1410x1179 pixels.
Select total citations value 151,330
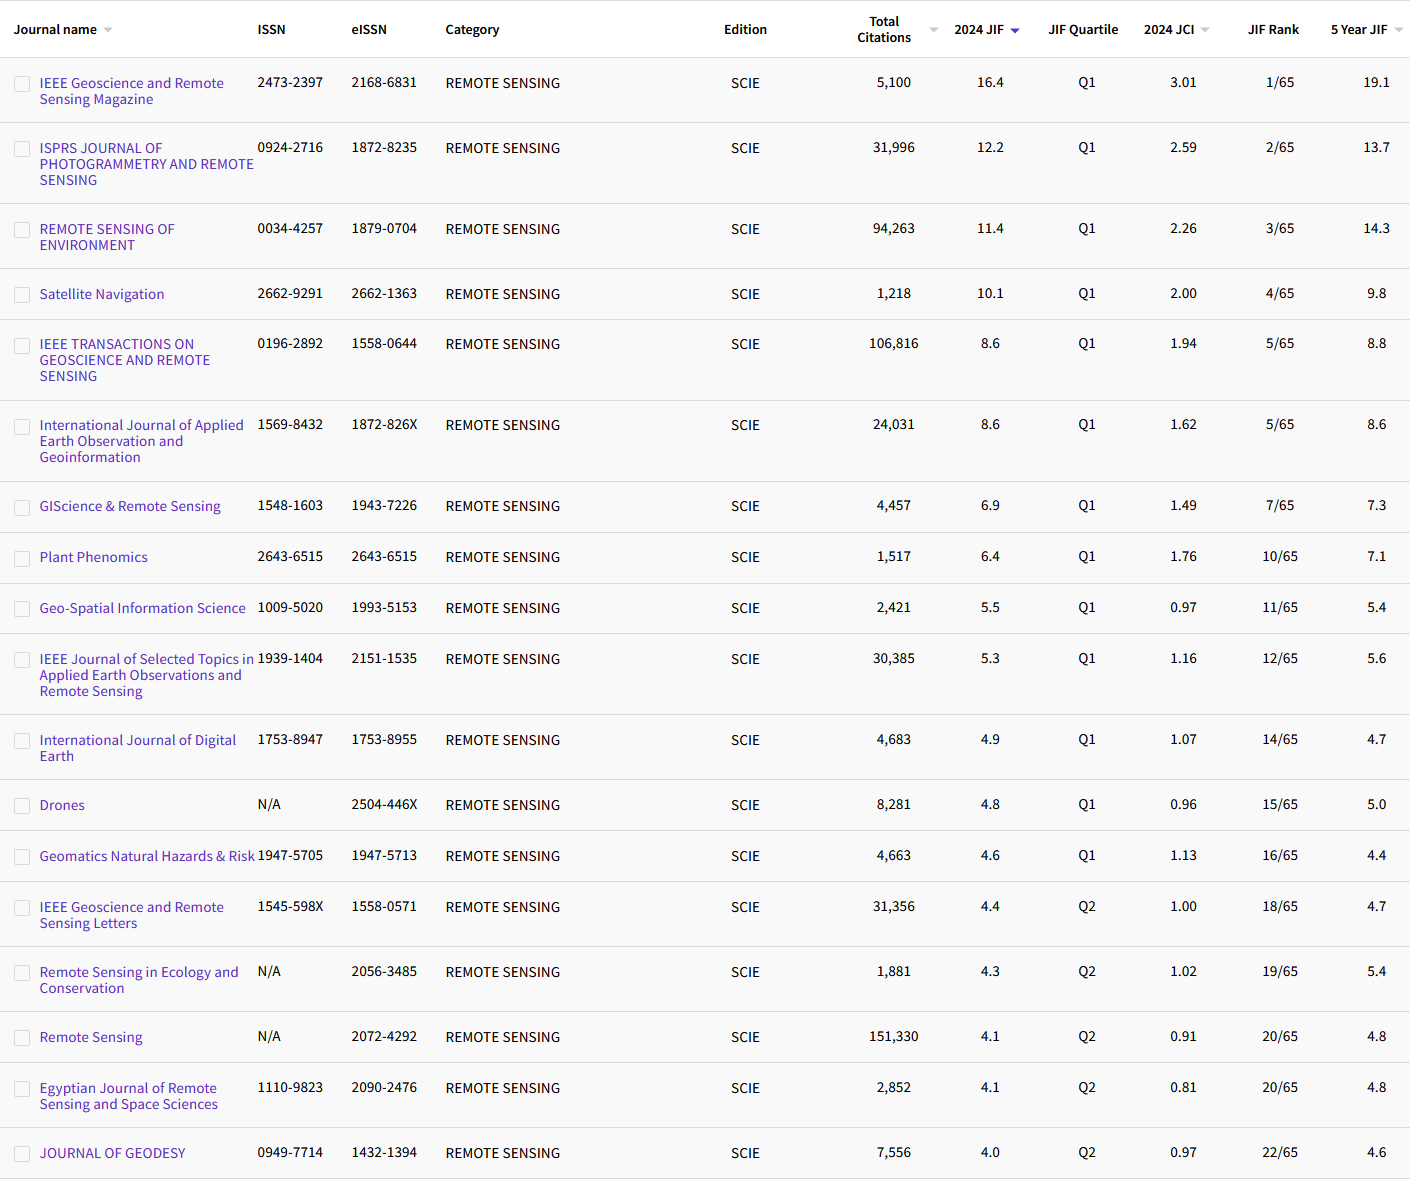coord(894,1037)
